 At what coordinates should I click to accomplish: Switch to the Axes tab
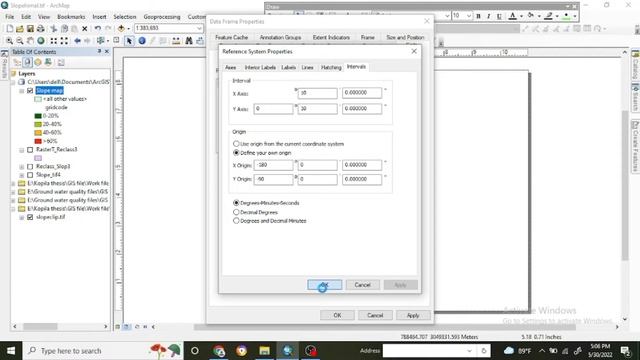(231, 67)
